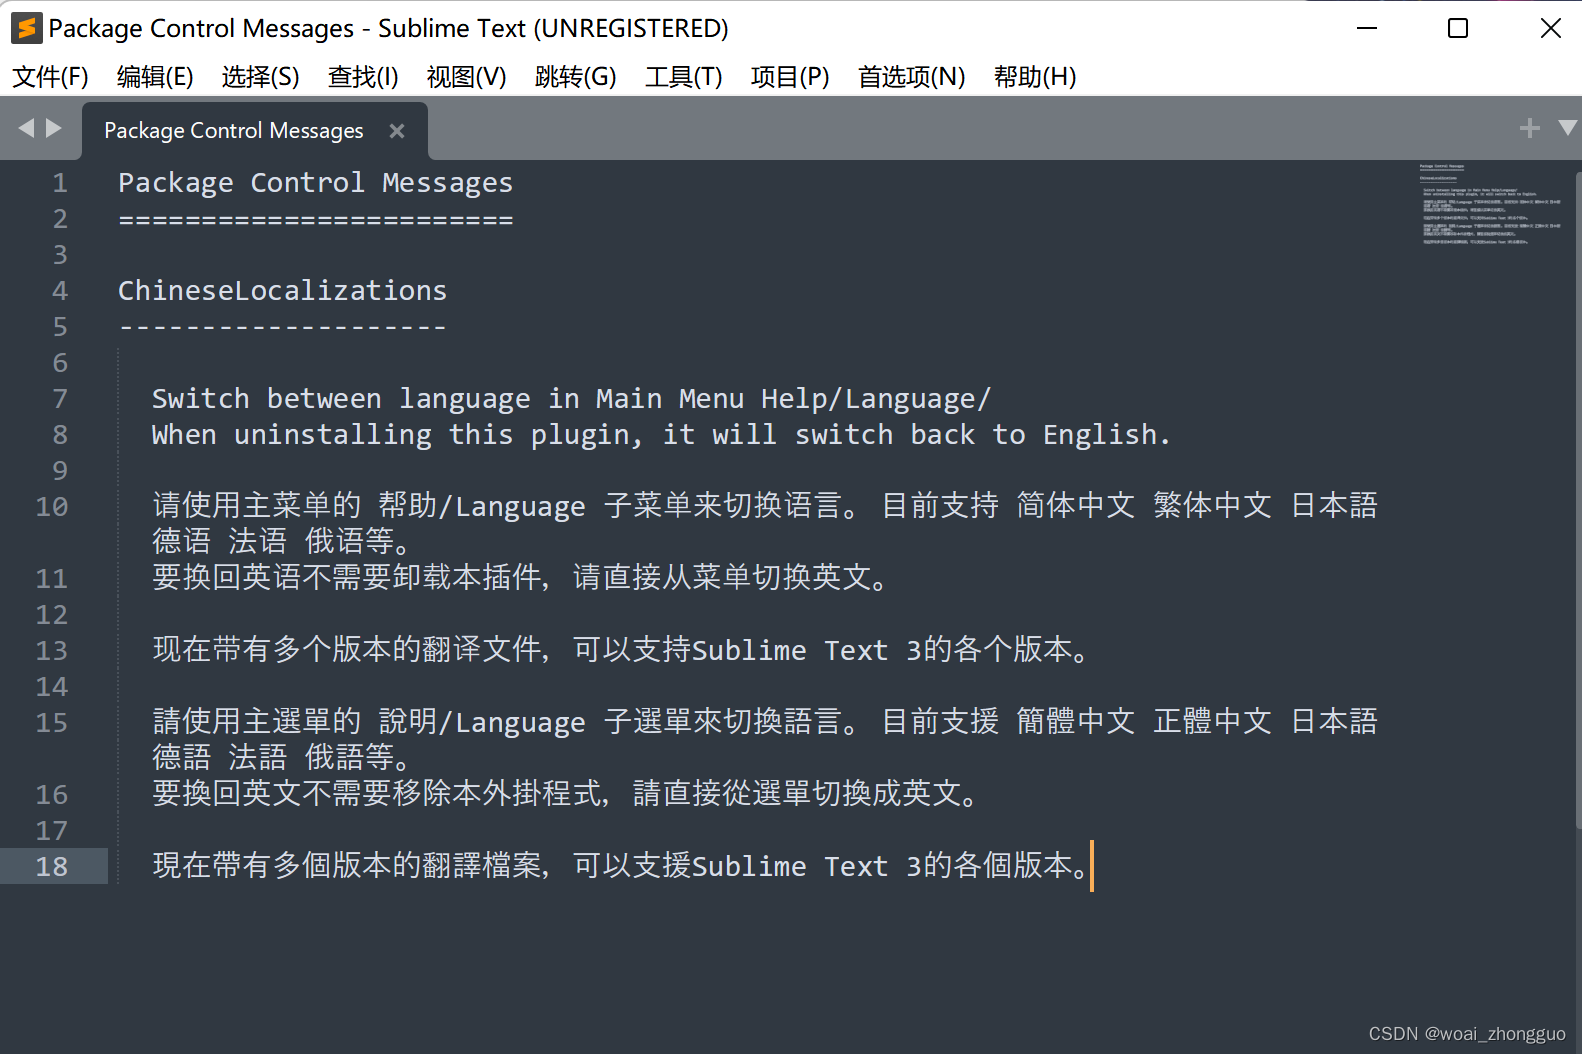Click line number 4 in gutter
The height and width of the screenshot is (1054, 1582).
pyautogui.click(x=60, y=291)
